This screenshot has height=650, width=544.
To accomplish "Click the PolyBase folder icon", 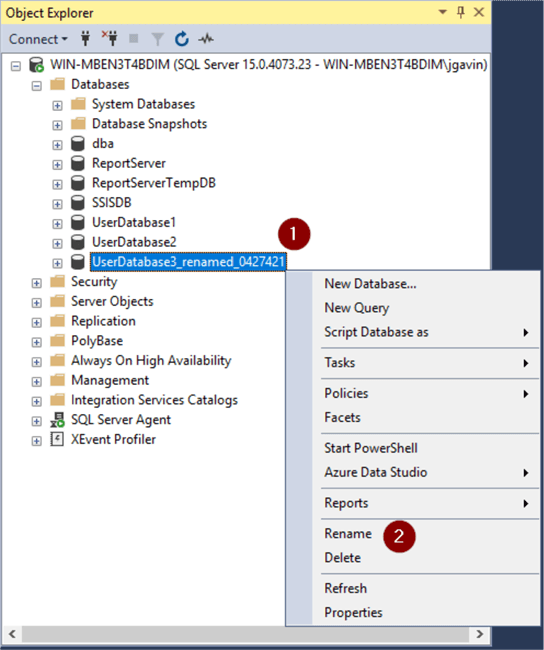I will pyautogui.click(x=57, y=341).
